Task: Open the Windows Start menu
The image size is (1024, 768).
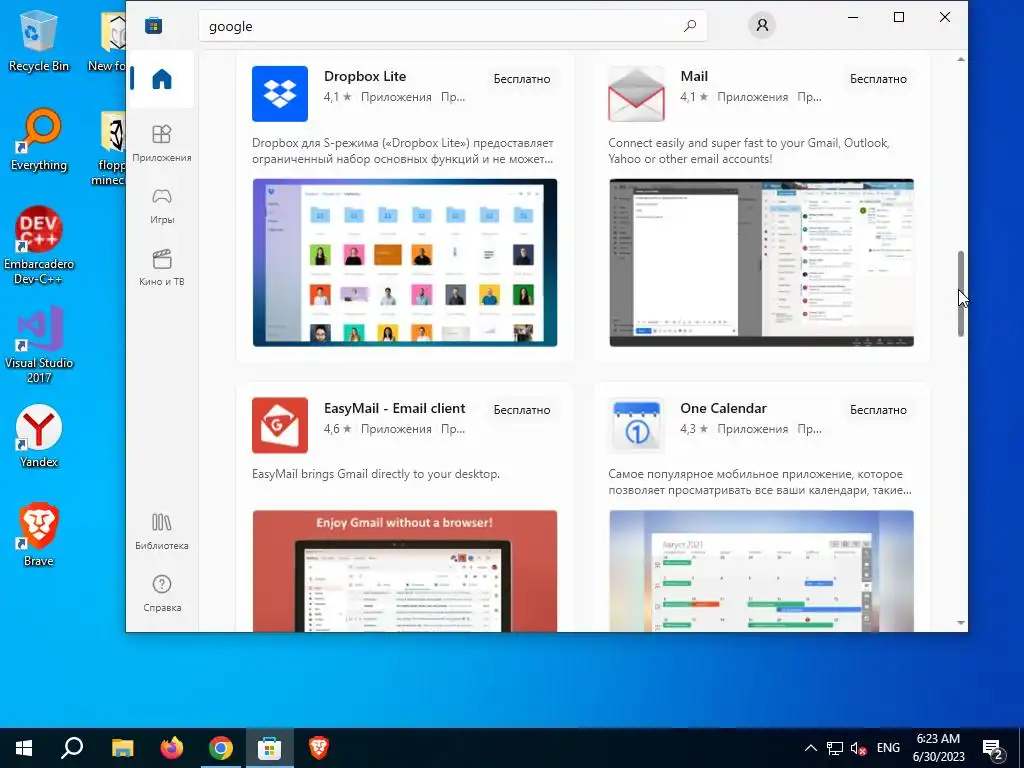Action: (x=24, y=748)
